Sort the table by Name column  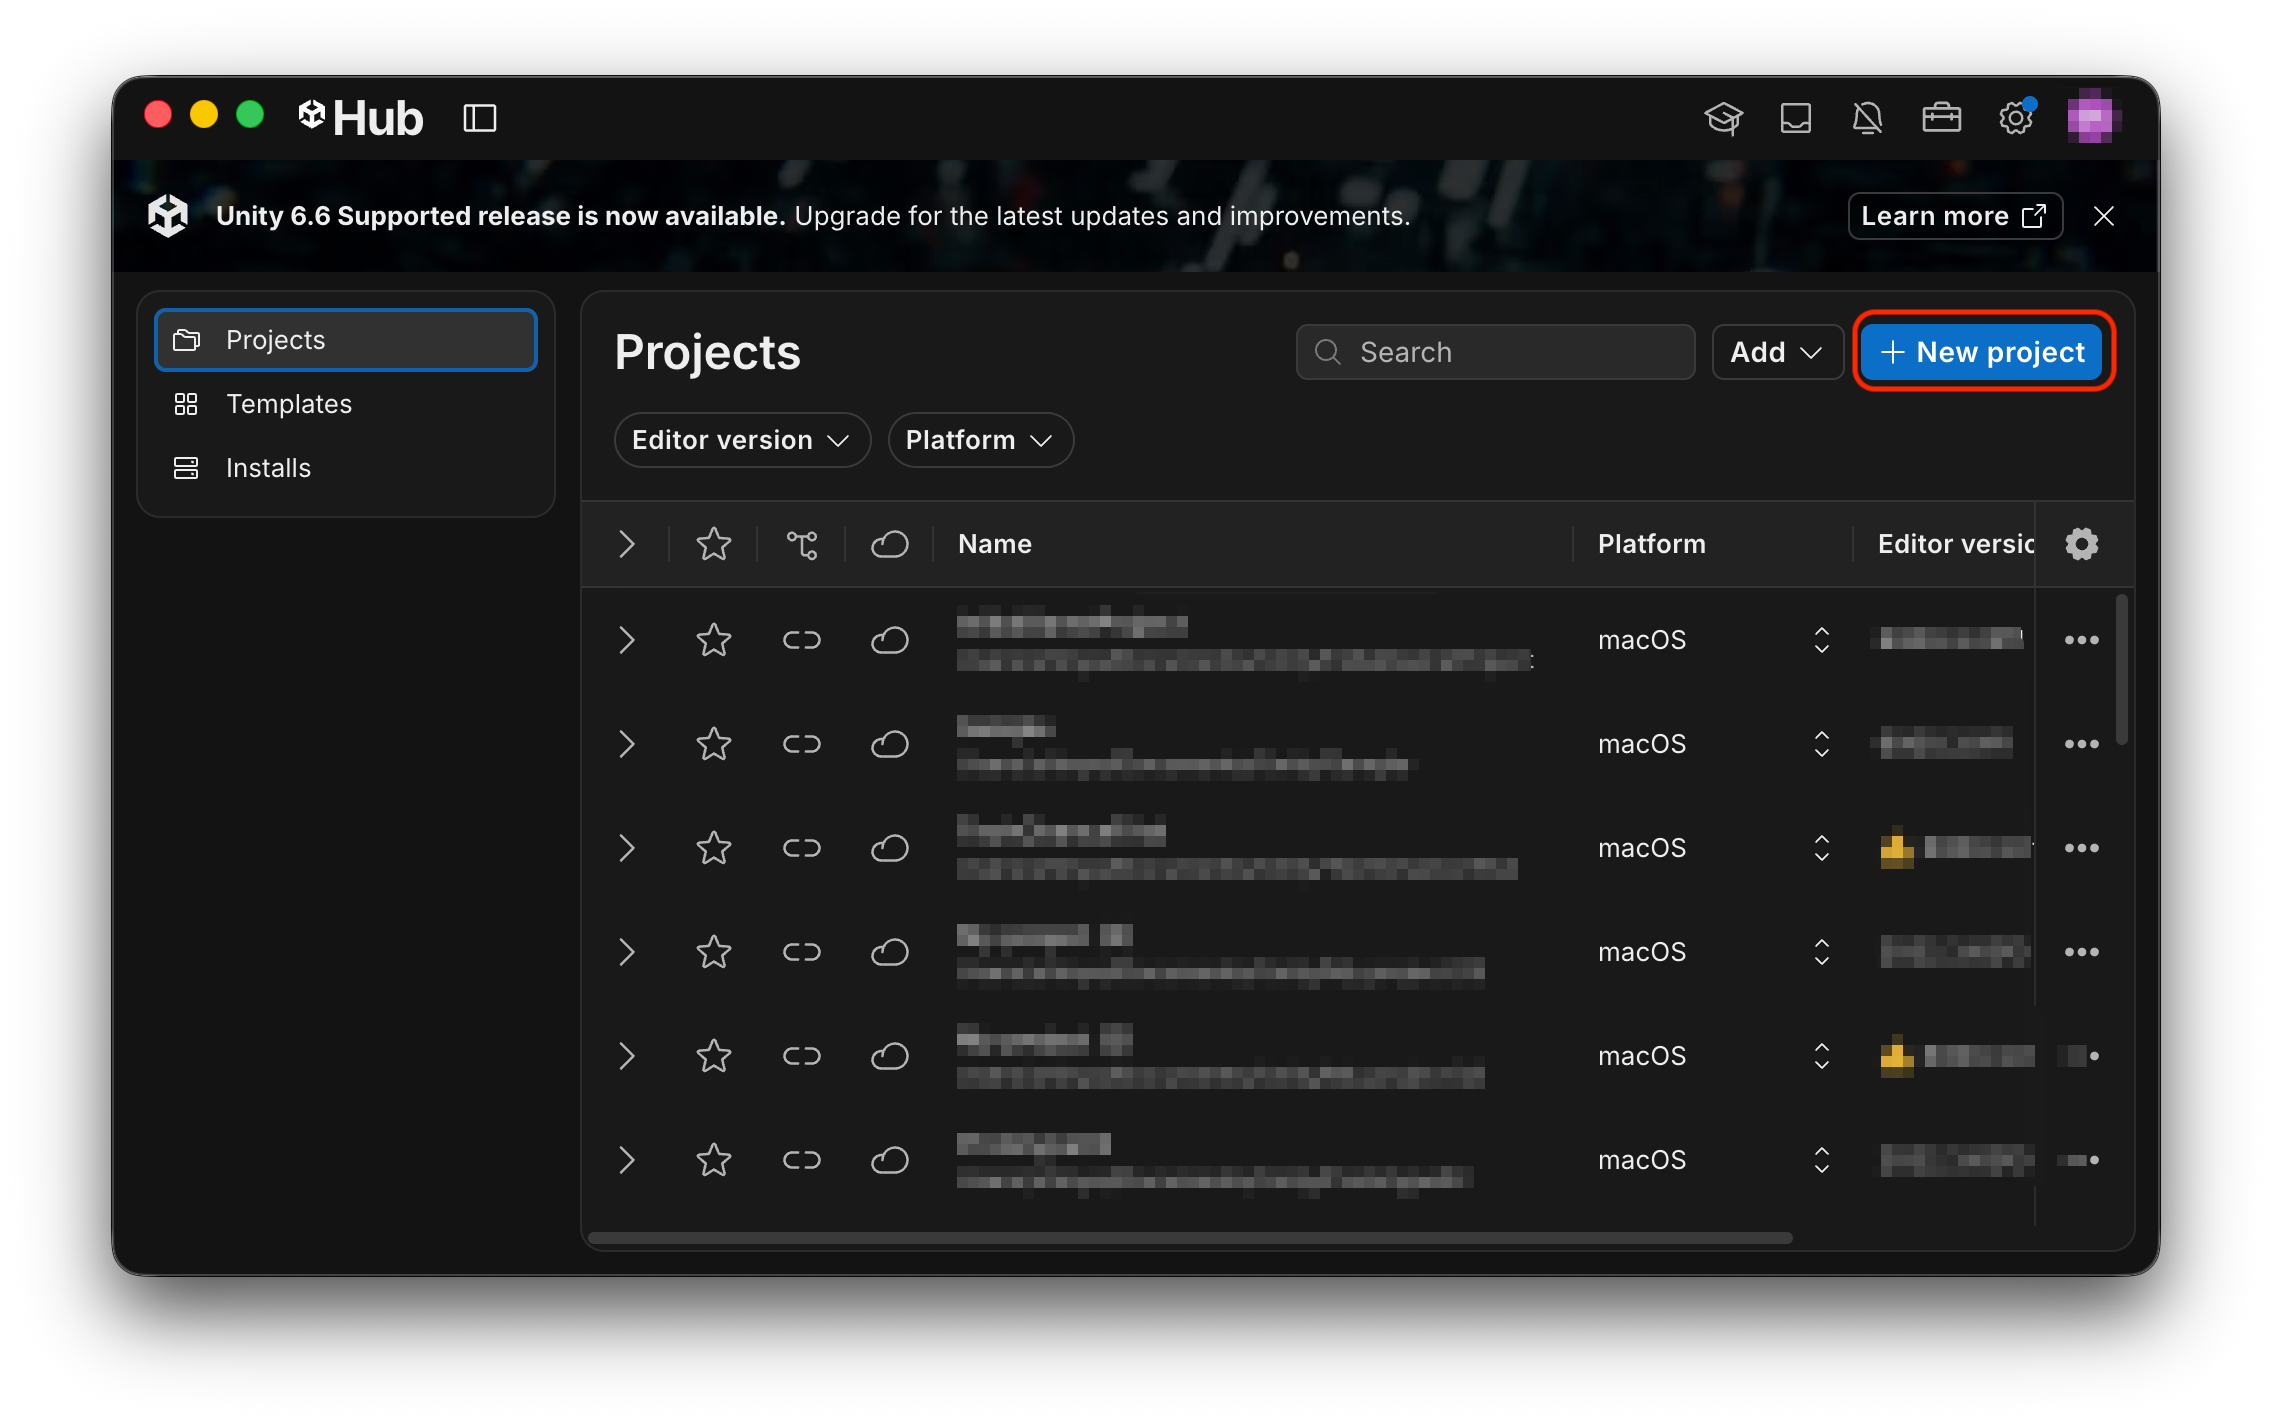coord(995,544)
